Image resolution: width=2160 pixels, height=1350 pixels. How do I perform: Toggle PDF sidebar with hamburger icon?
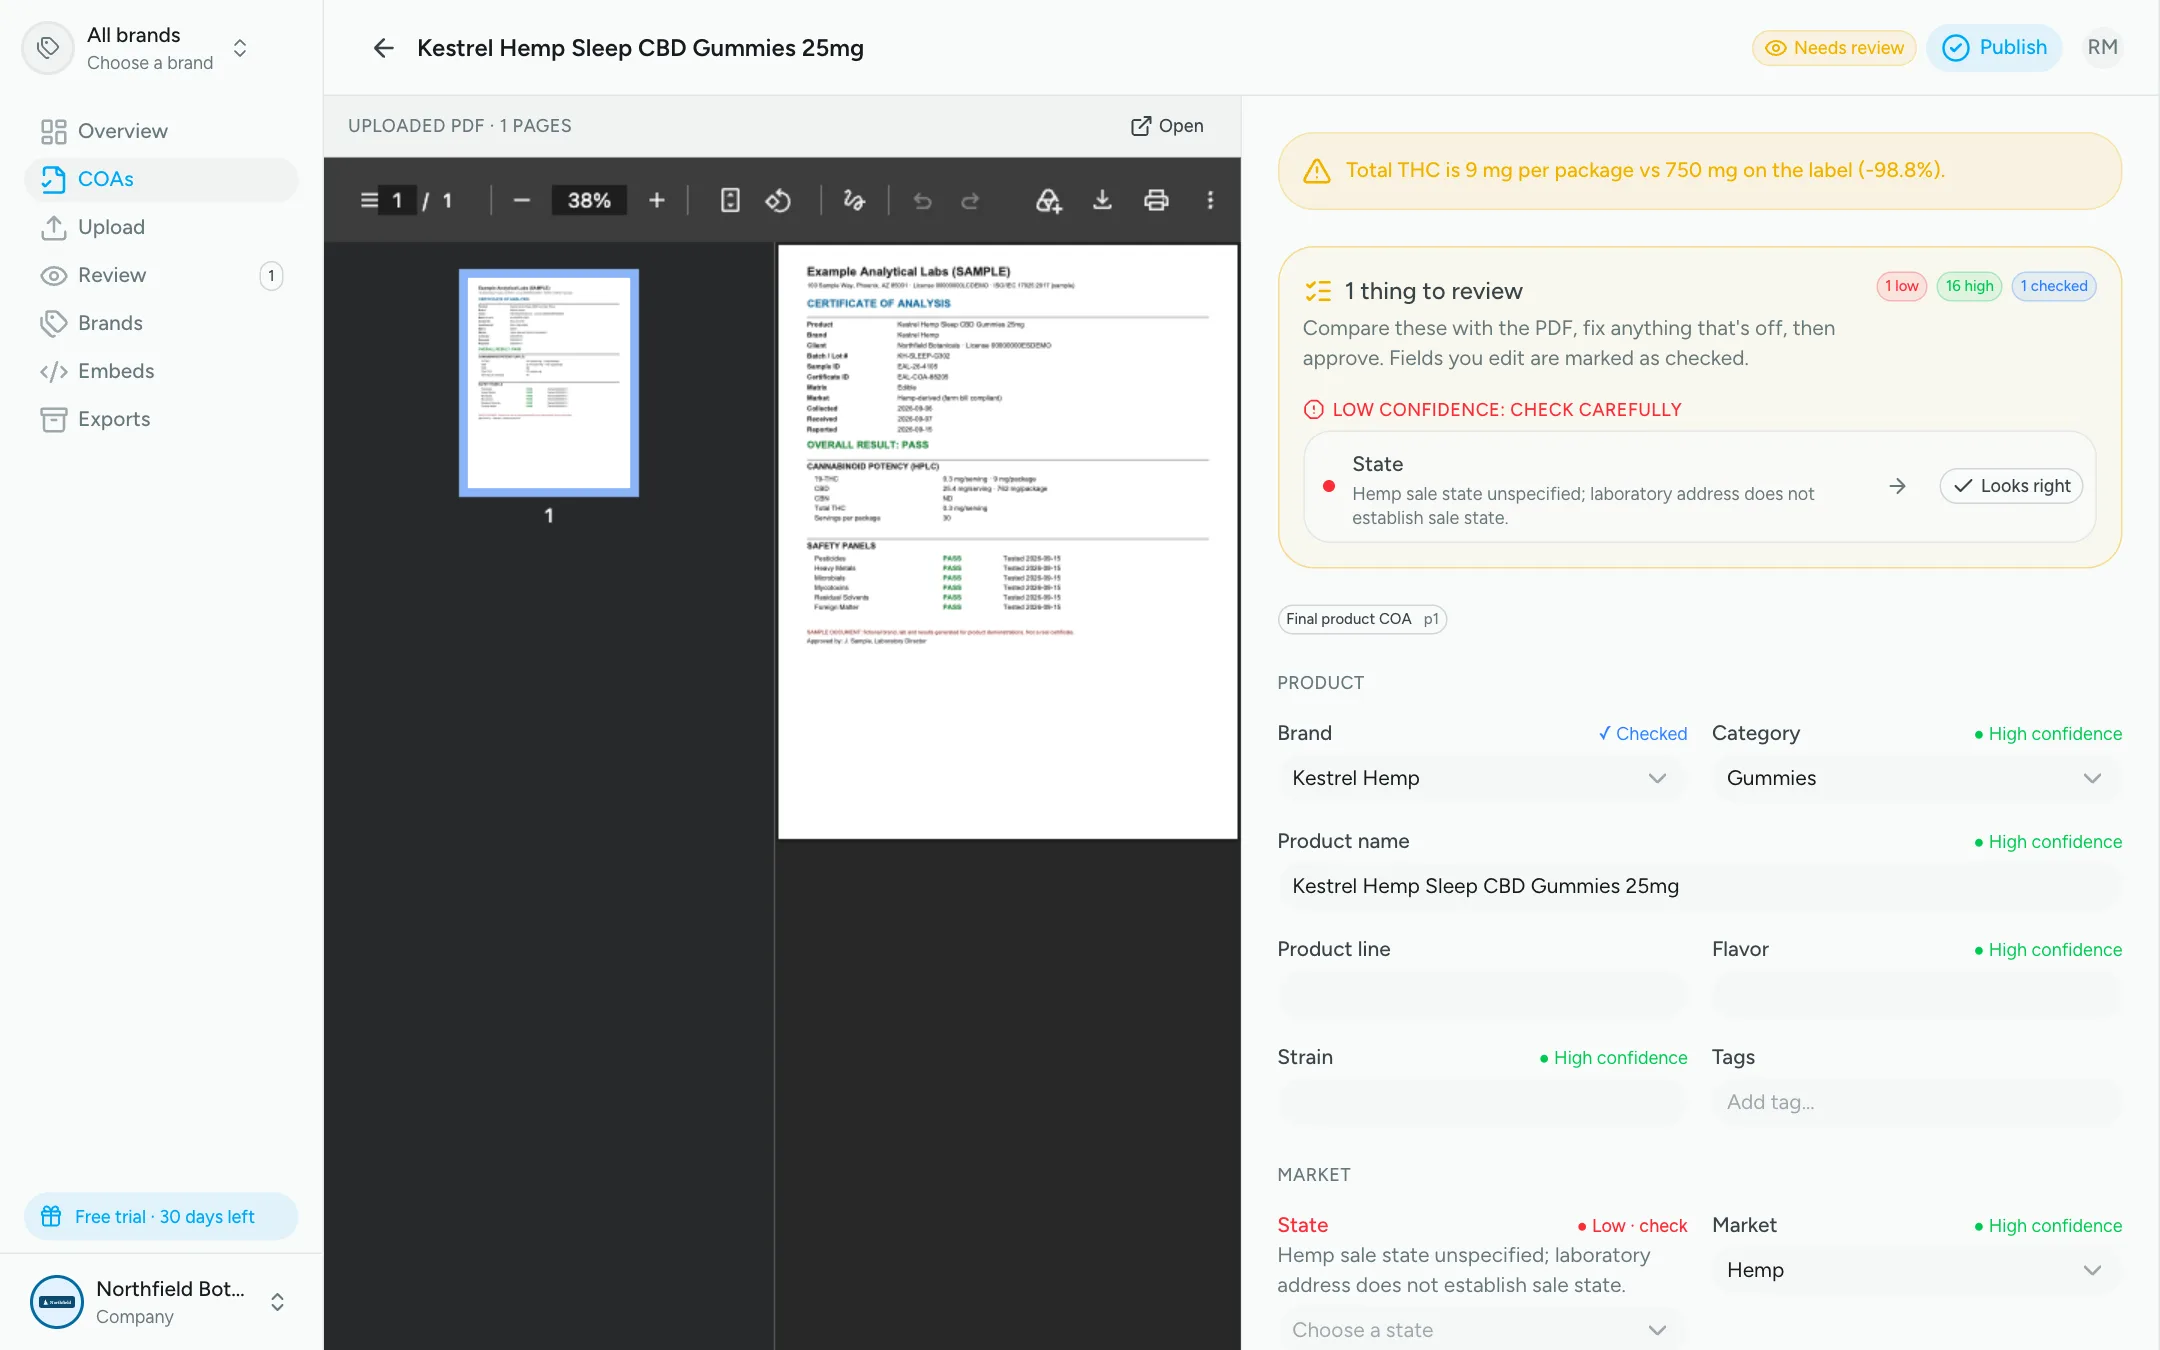click(369, 200)
